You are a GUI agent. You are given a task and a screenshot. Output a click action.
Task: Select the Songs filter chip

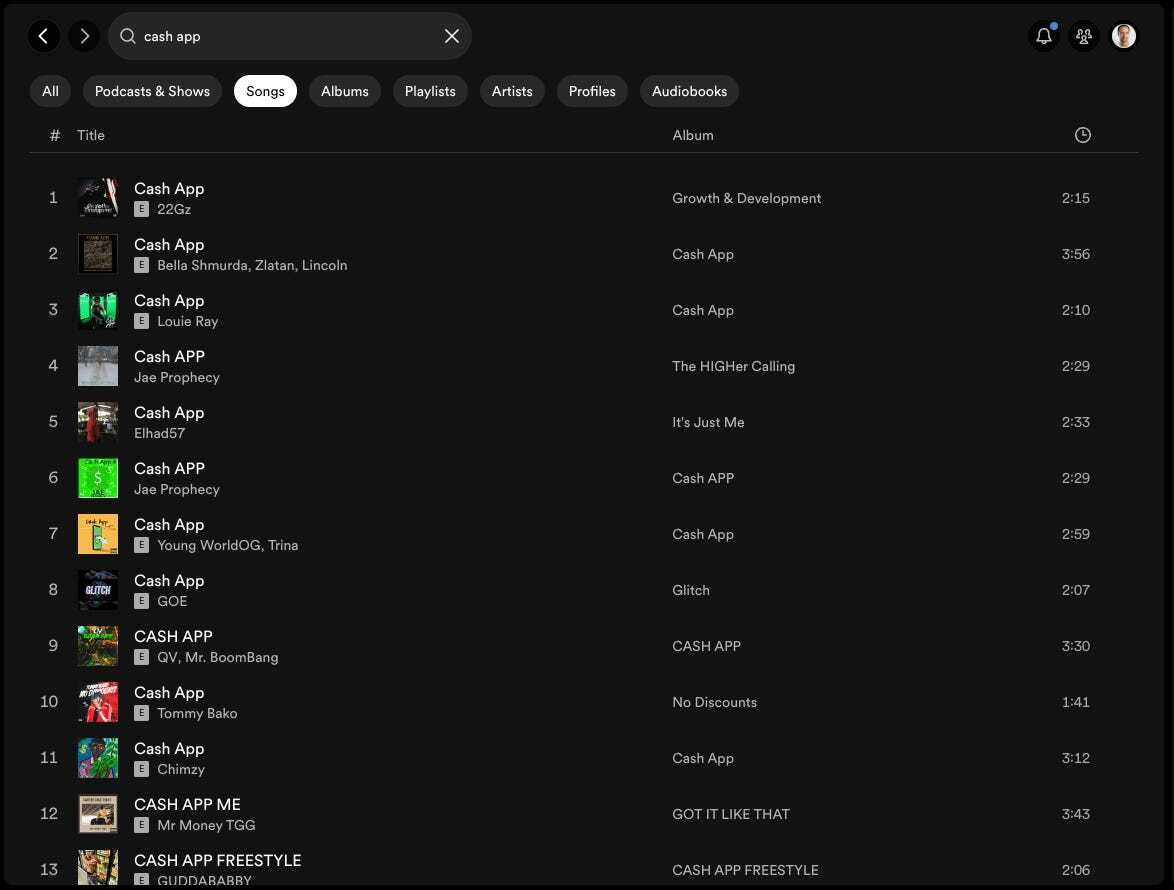(265, 91)
